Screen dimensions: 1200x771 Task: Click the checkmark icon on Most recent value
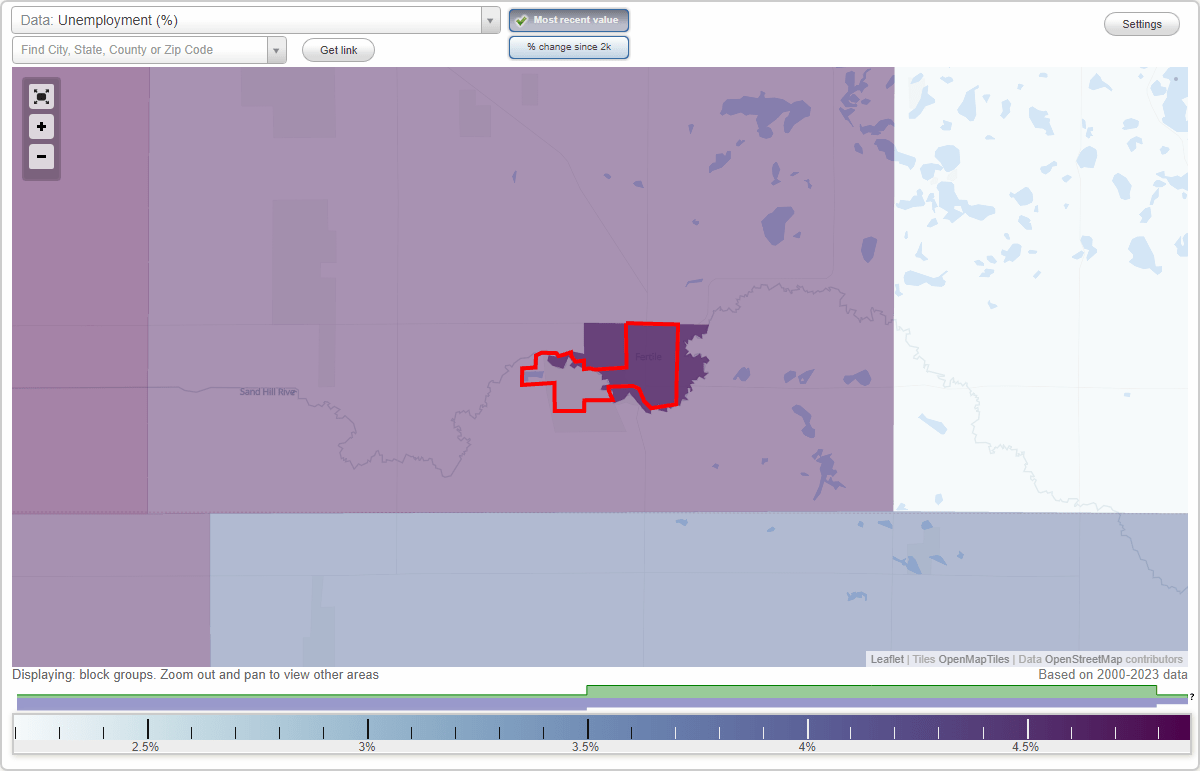click(521, 19)
